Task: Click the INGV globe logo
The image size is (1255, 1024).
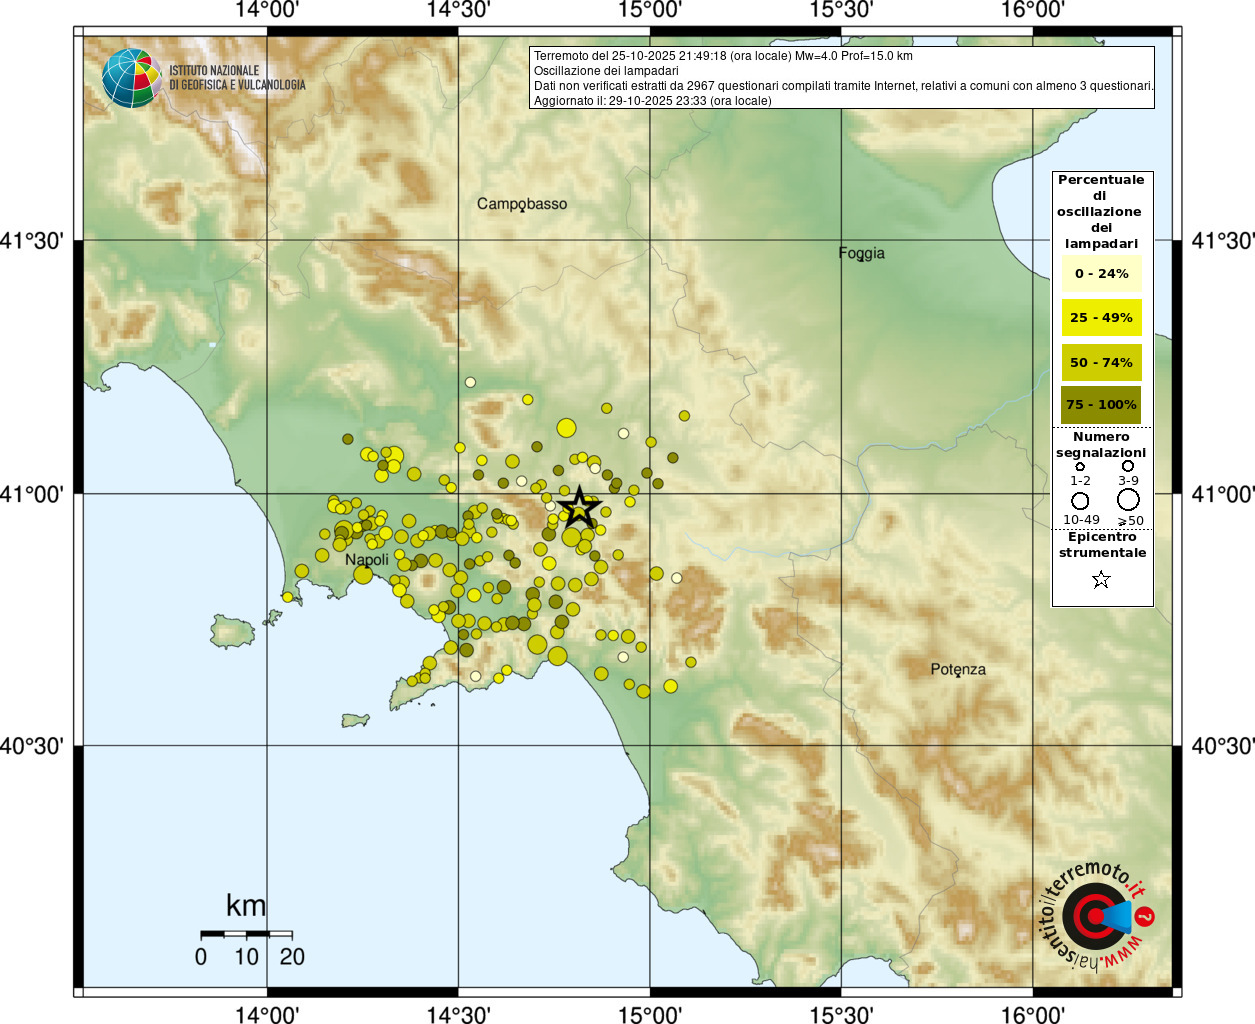Action: click(131, 78)
